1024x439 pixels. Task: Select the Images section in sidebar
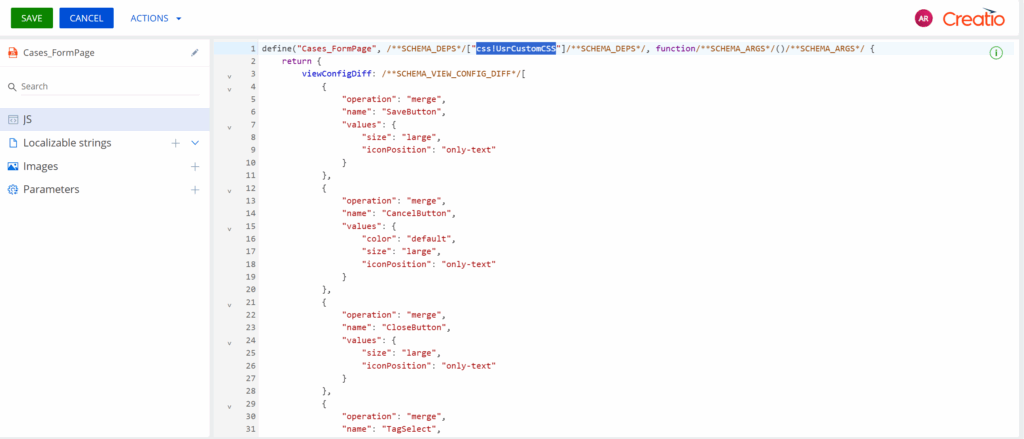[x=40, y=166]
